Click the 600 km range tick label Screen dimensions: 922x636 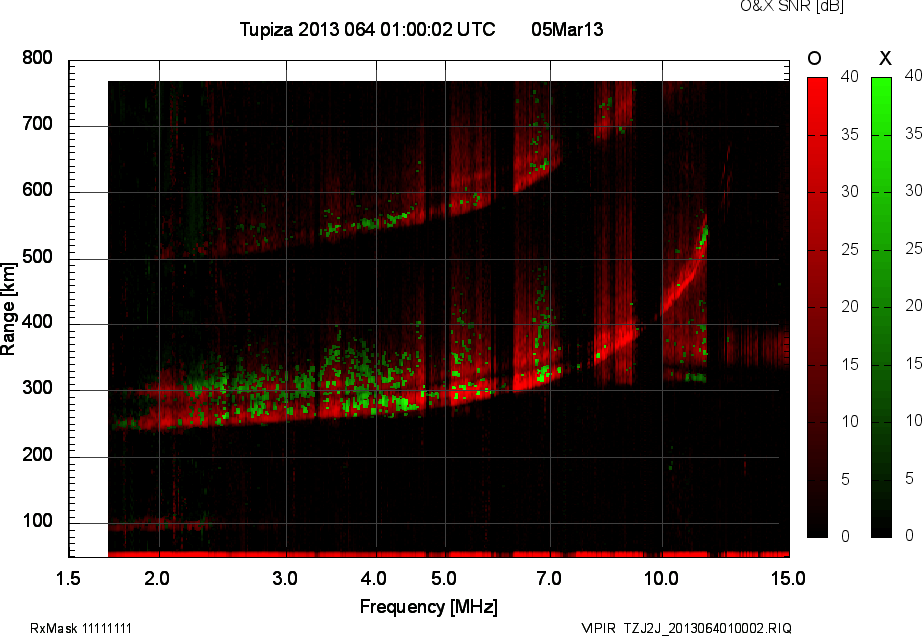tap(37, 190)
